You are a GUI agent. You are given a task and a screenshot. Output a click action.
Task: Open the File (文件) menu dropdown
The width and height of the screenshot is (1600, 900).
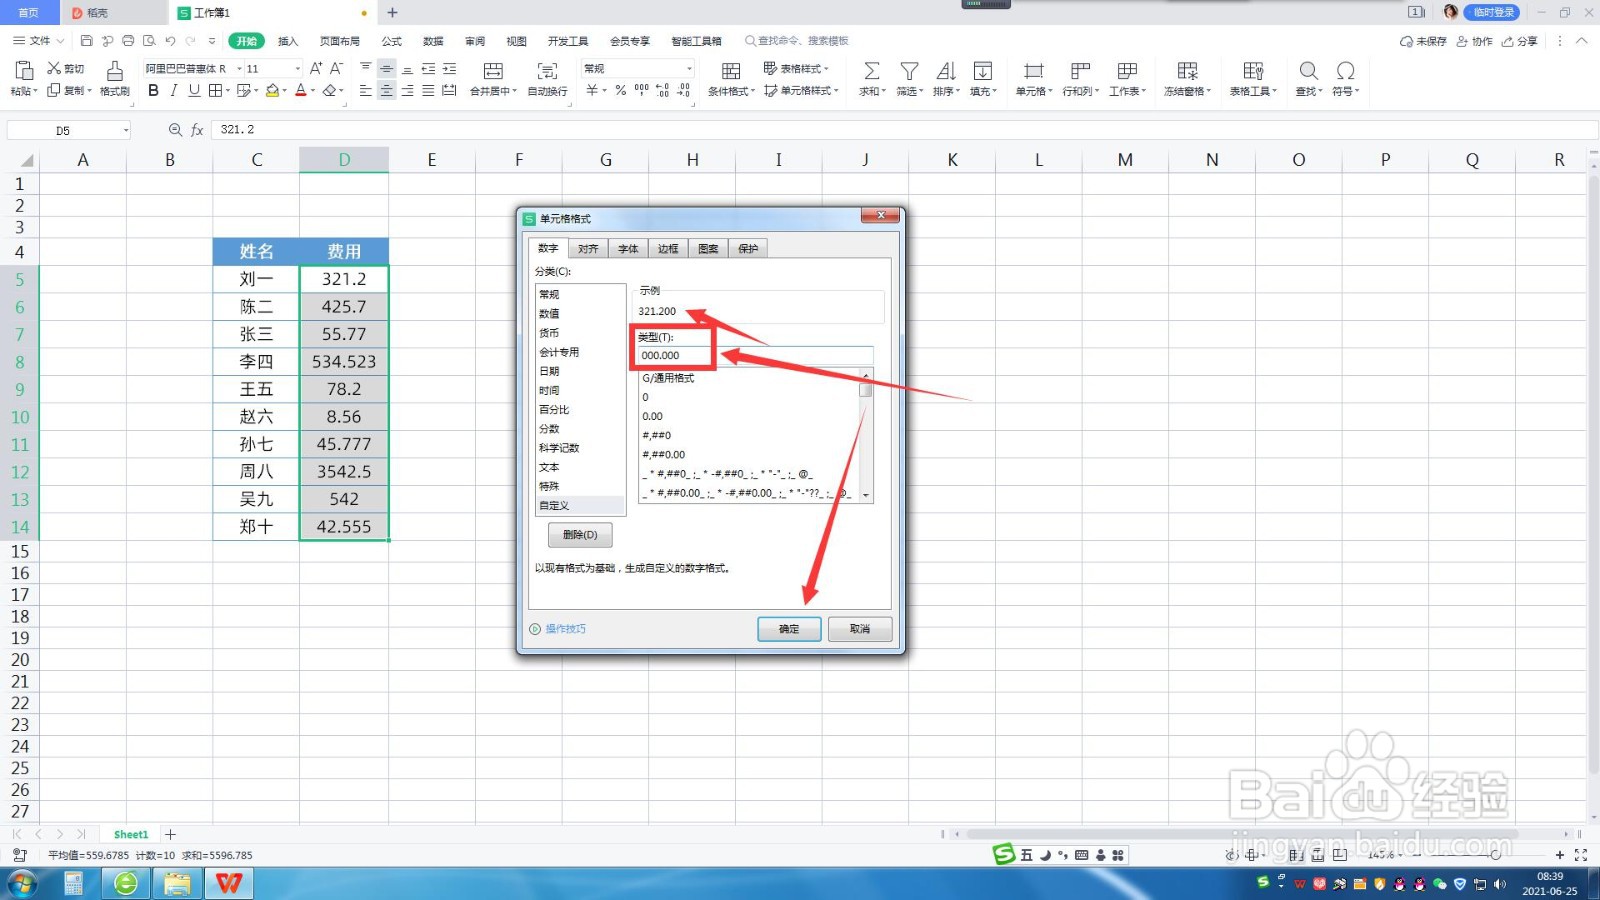point(39,41)
